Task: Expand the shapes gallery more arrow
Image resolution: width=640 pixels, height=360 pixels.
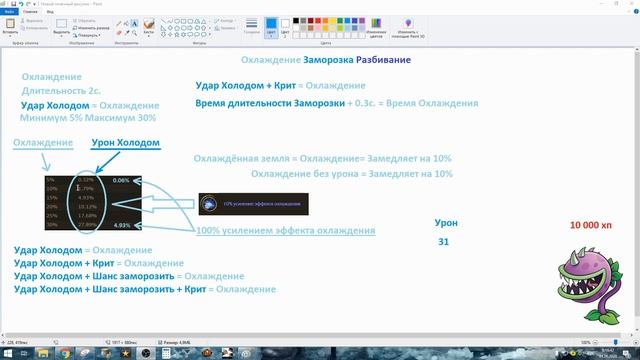Action: (x=210, y=34)
